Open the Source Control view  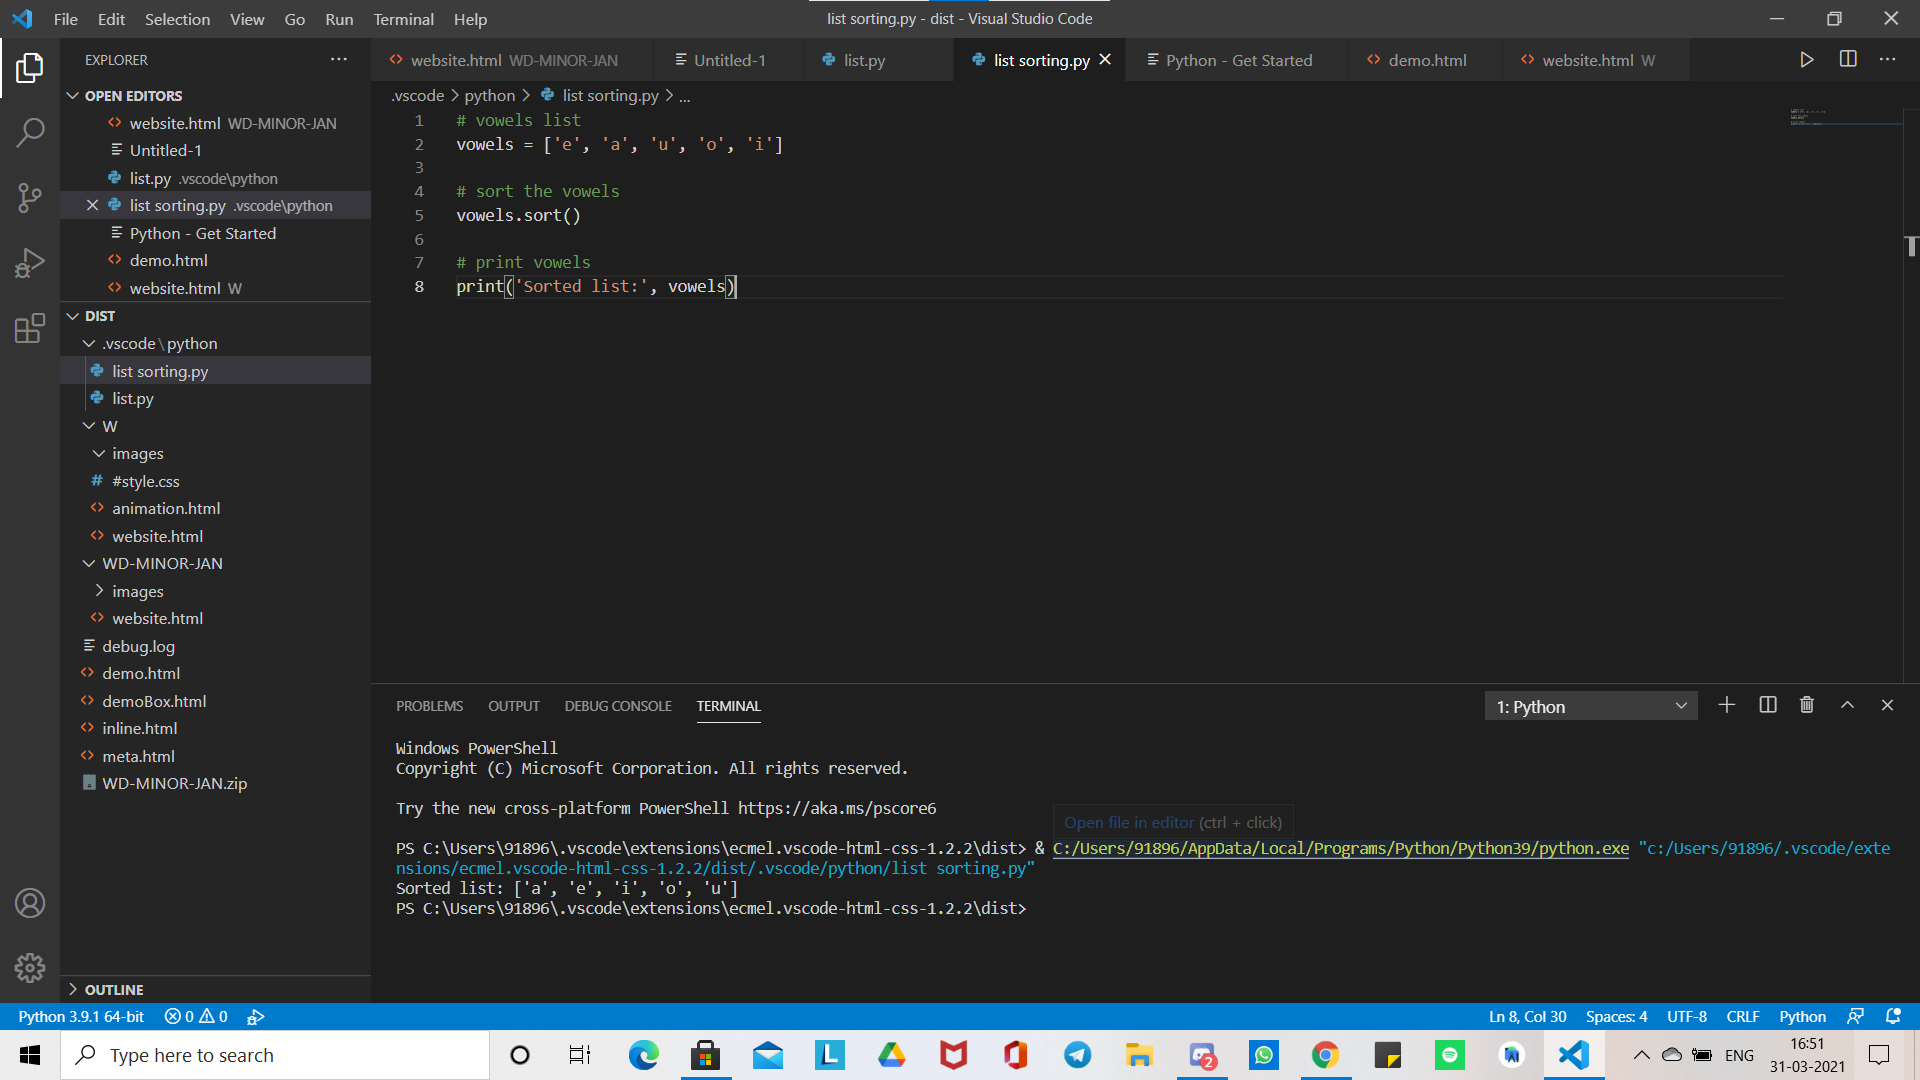point(30,197)
